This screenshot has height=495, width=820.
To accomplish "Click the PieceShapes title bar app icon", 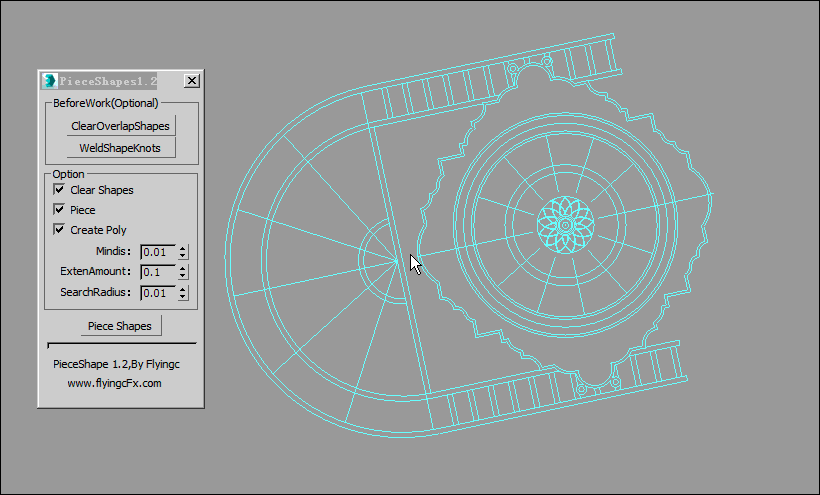I will tap(50, 80).
